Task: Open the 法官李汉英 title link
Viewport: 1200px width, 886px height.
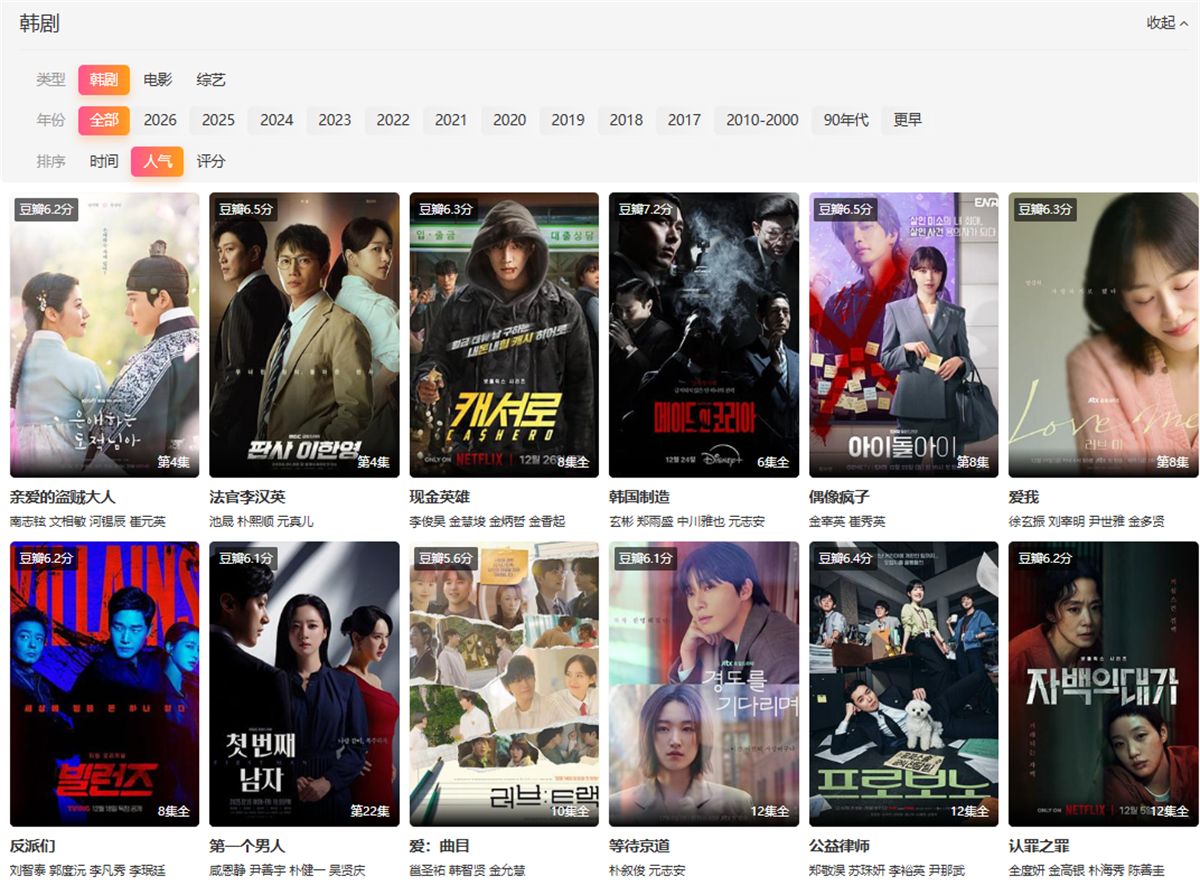Action: pos(247,497)
